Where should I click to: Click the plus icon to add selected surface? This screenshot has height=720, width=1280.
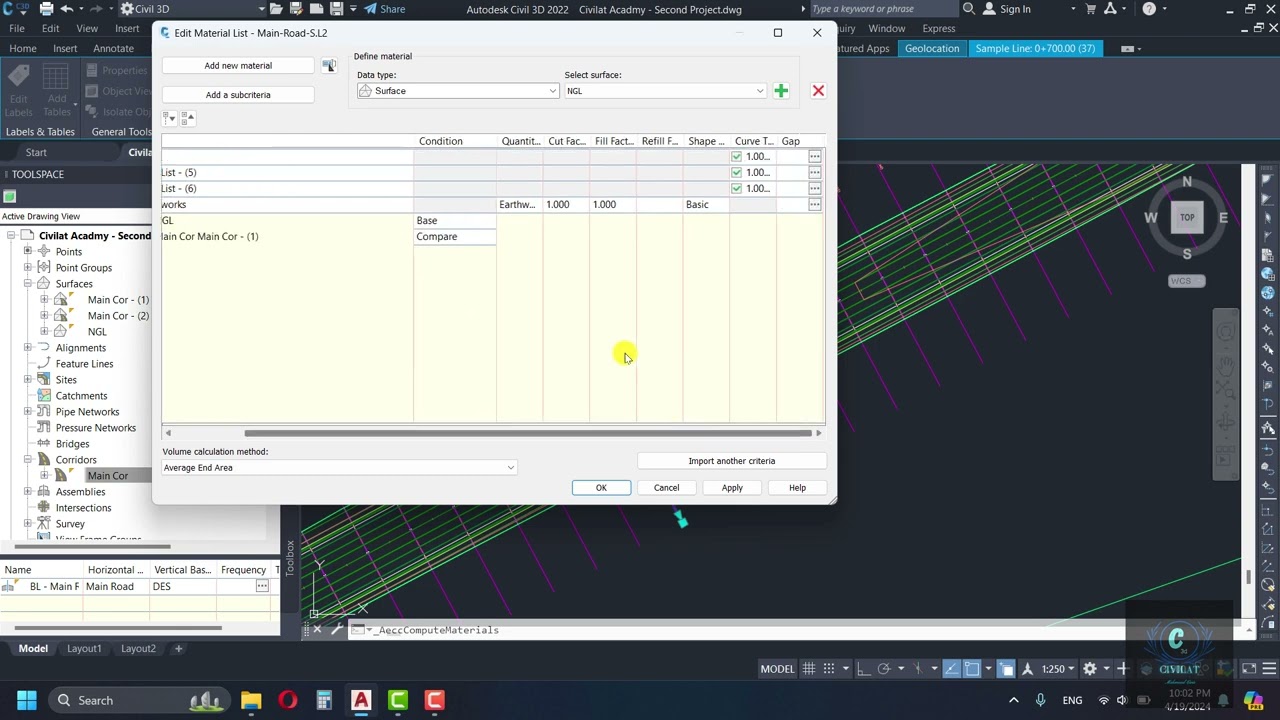coord(781,91)
